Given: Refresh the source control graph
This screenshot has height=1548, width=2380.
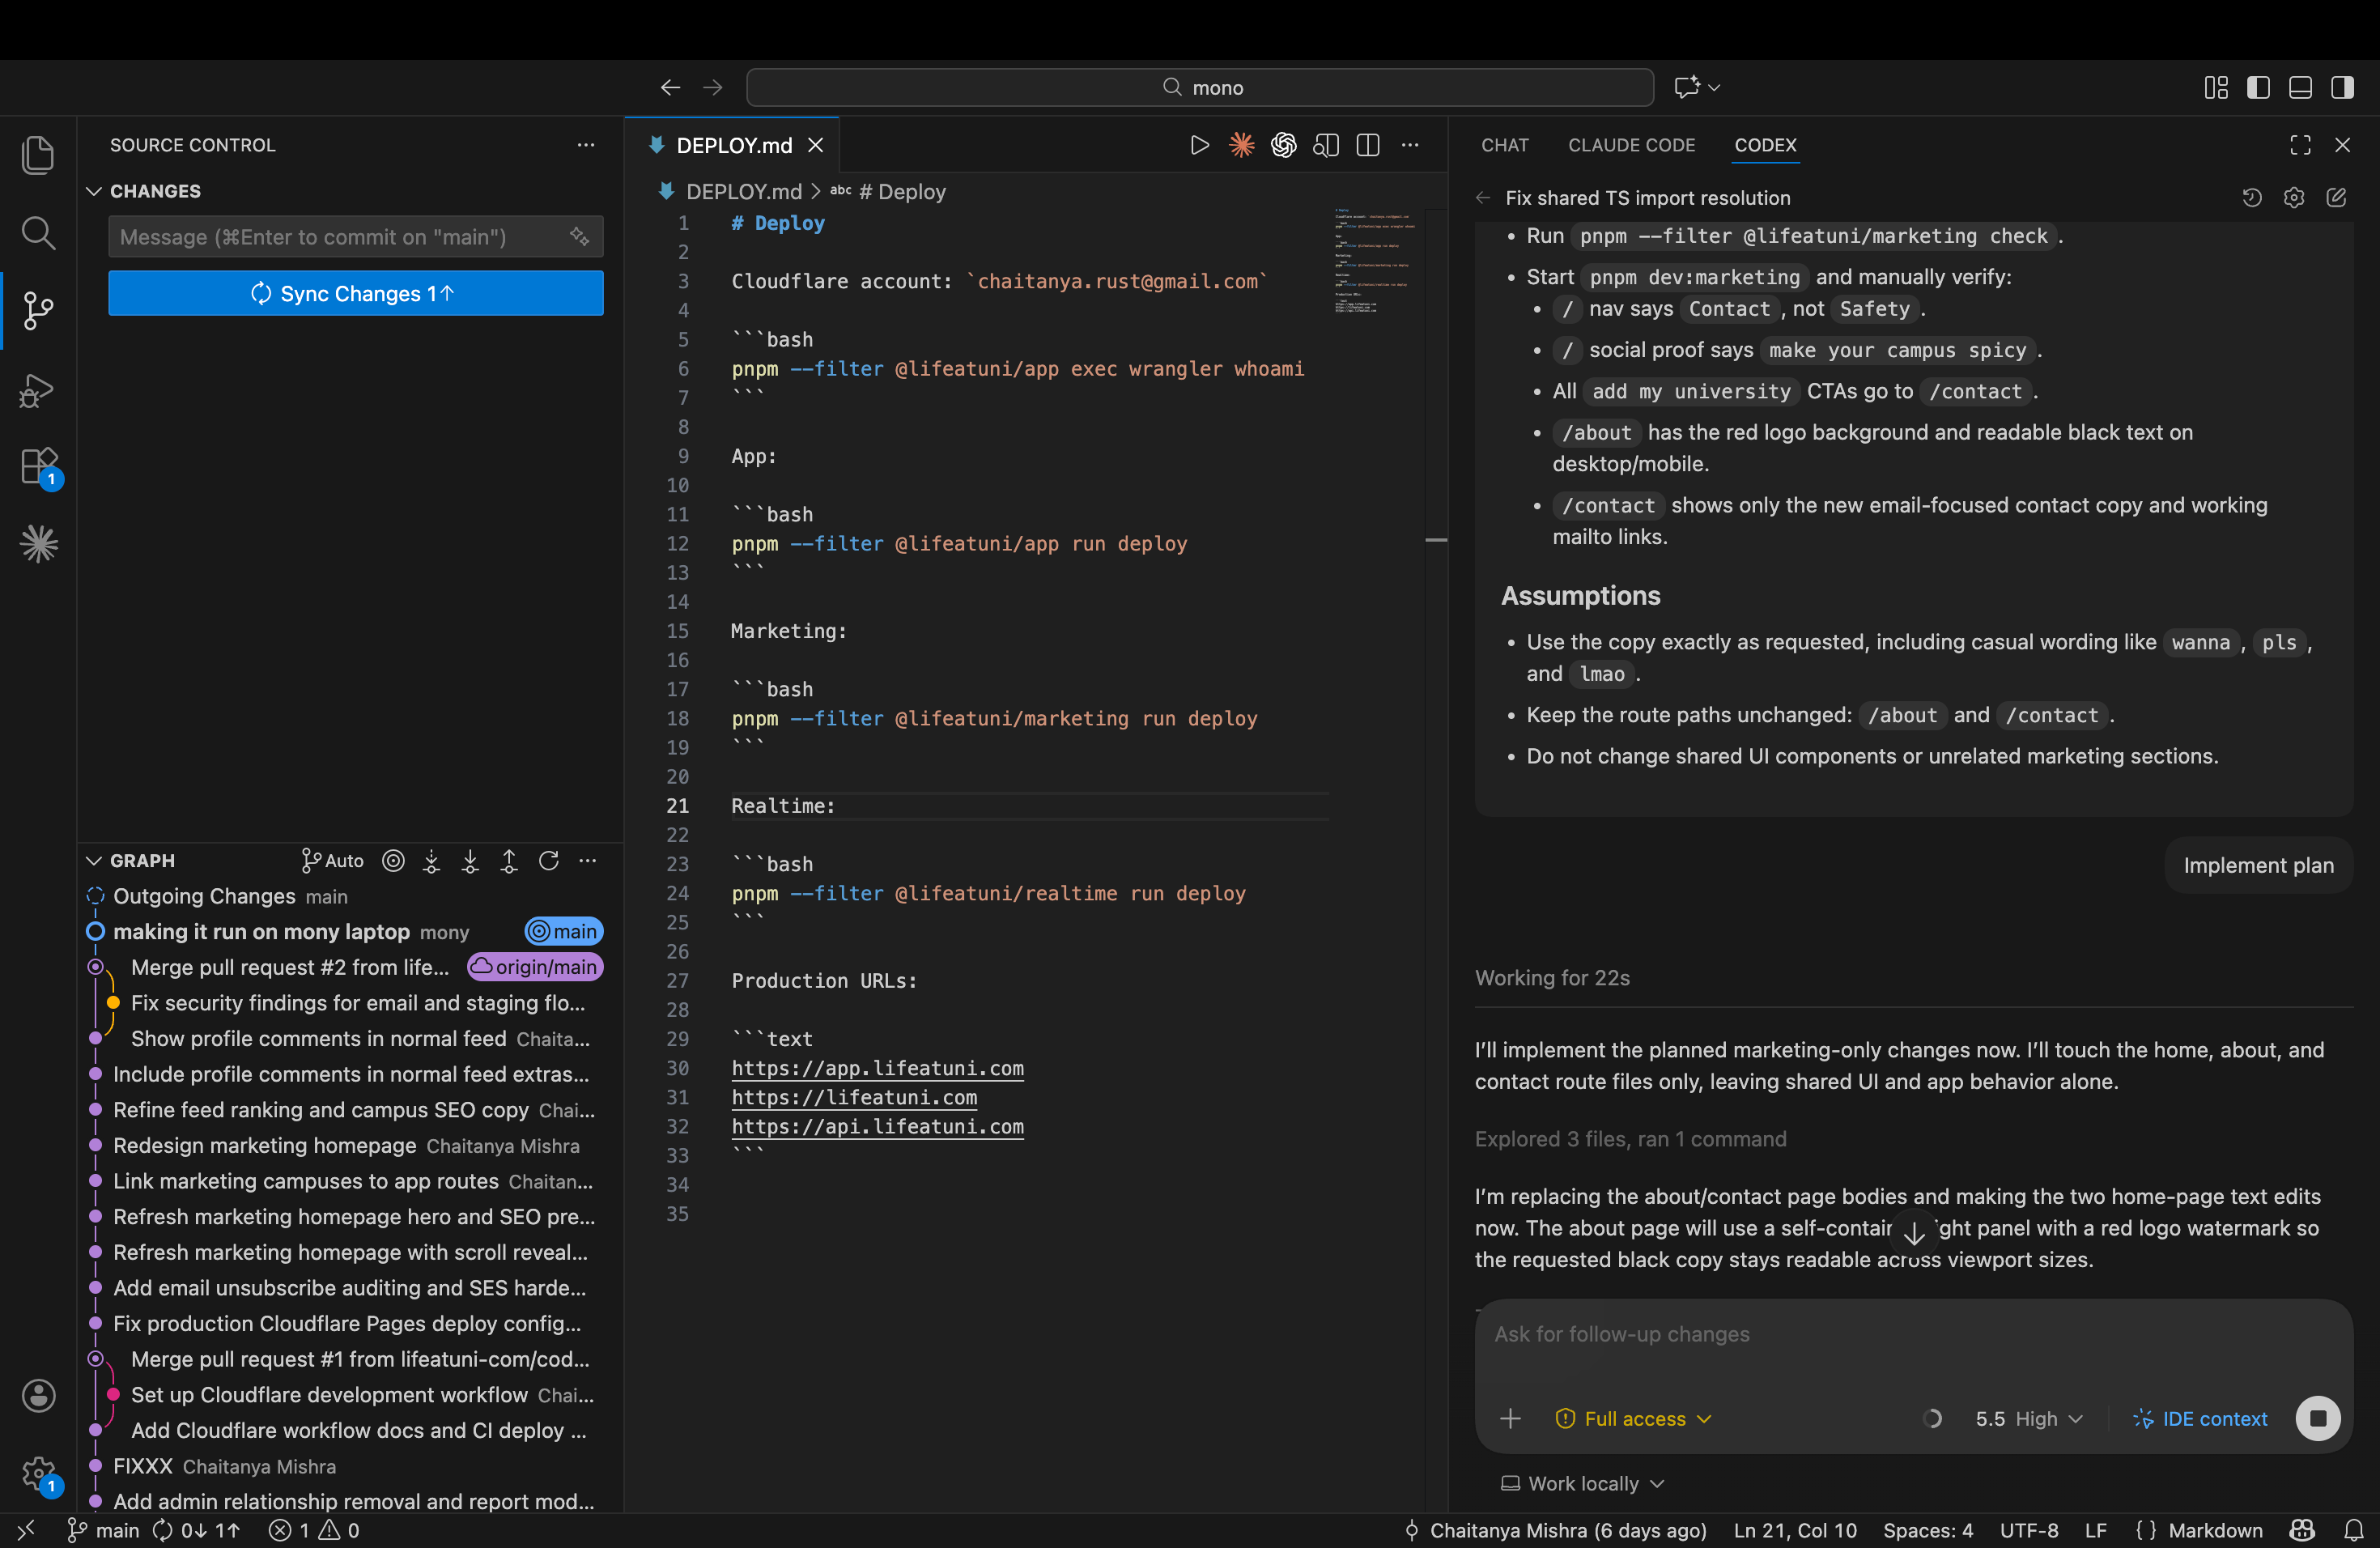Looking at the screenshot, I should point(548,861).
